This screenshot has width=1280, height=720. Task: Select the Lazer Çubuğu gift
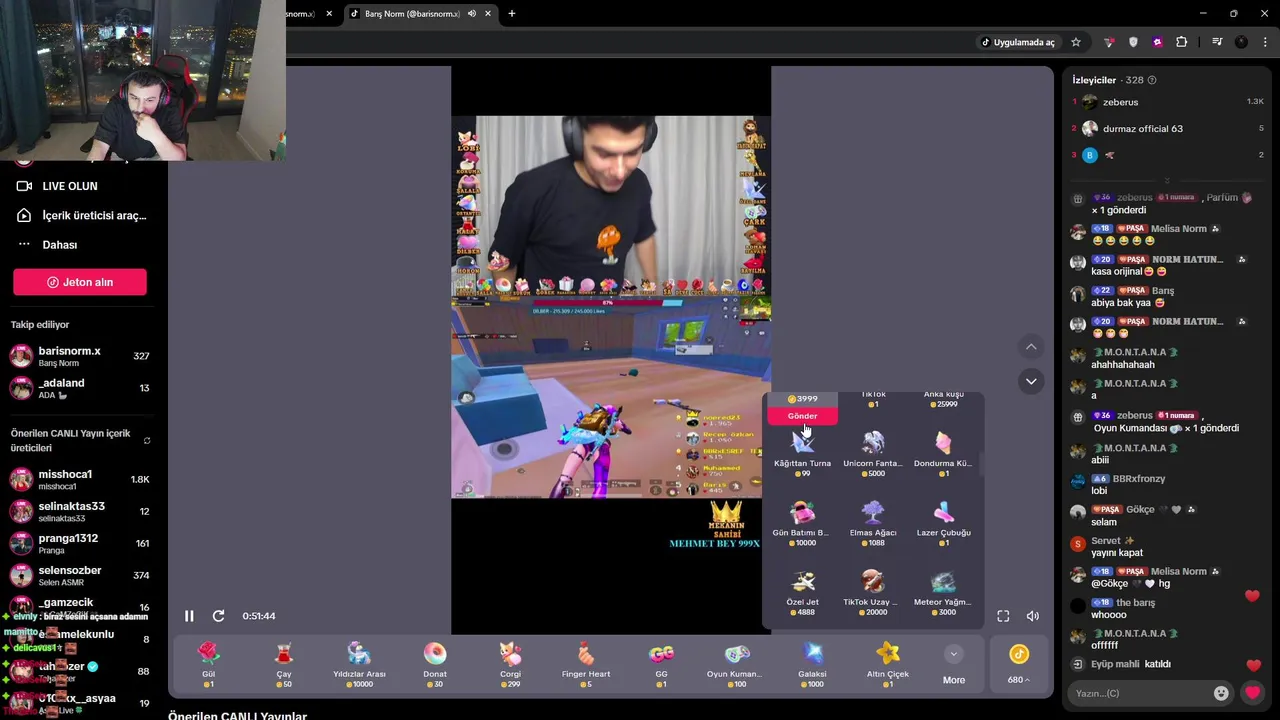pyautogui.click(x=943, y=523)
